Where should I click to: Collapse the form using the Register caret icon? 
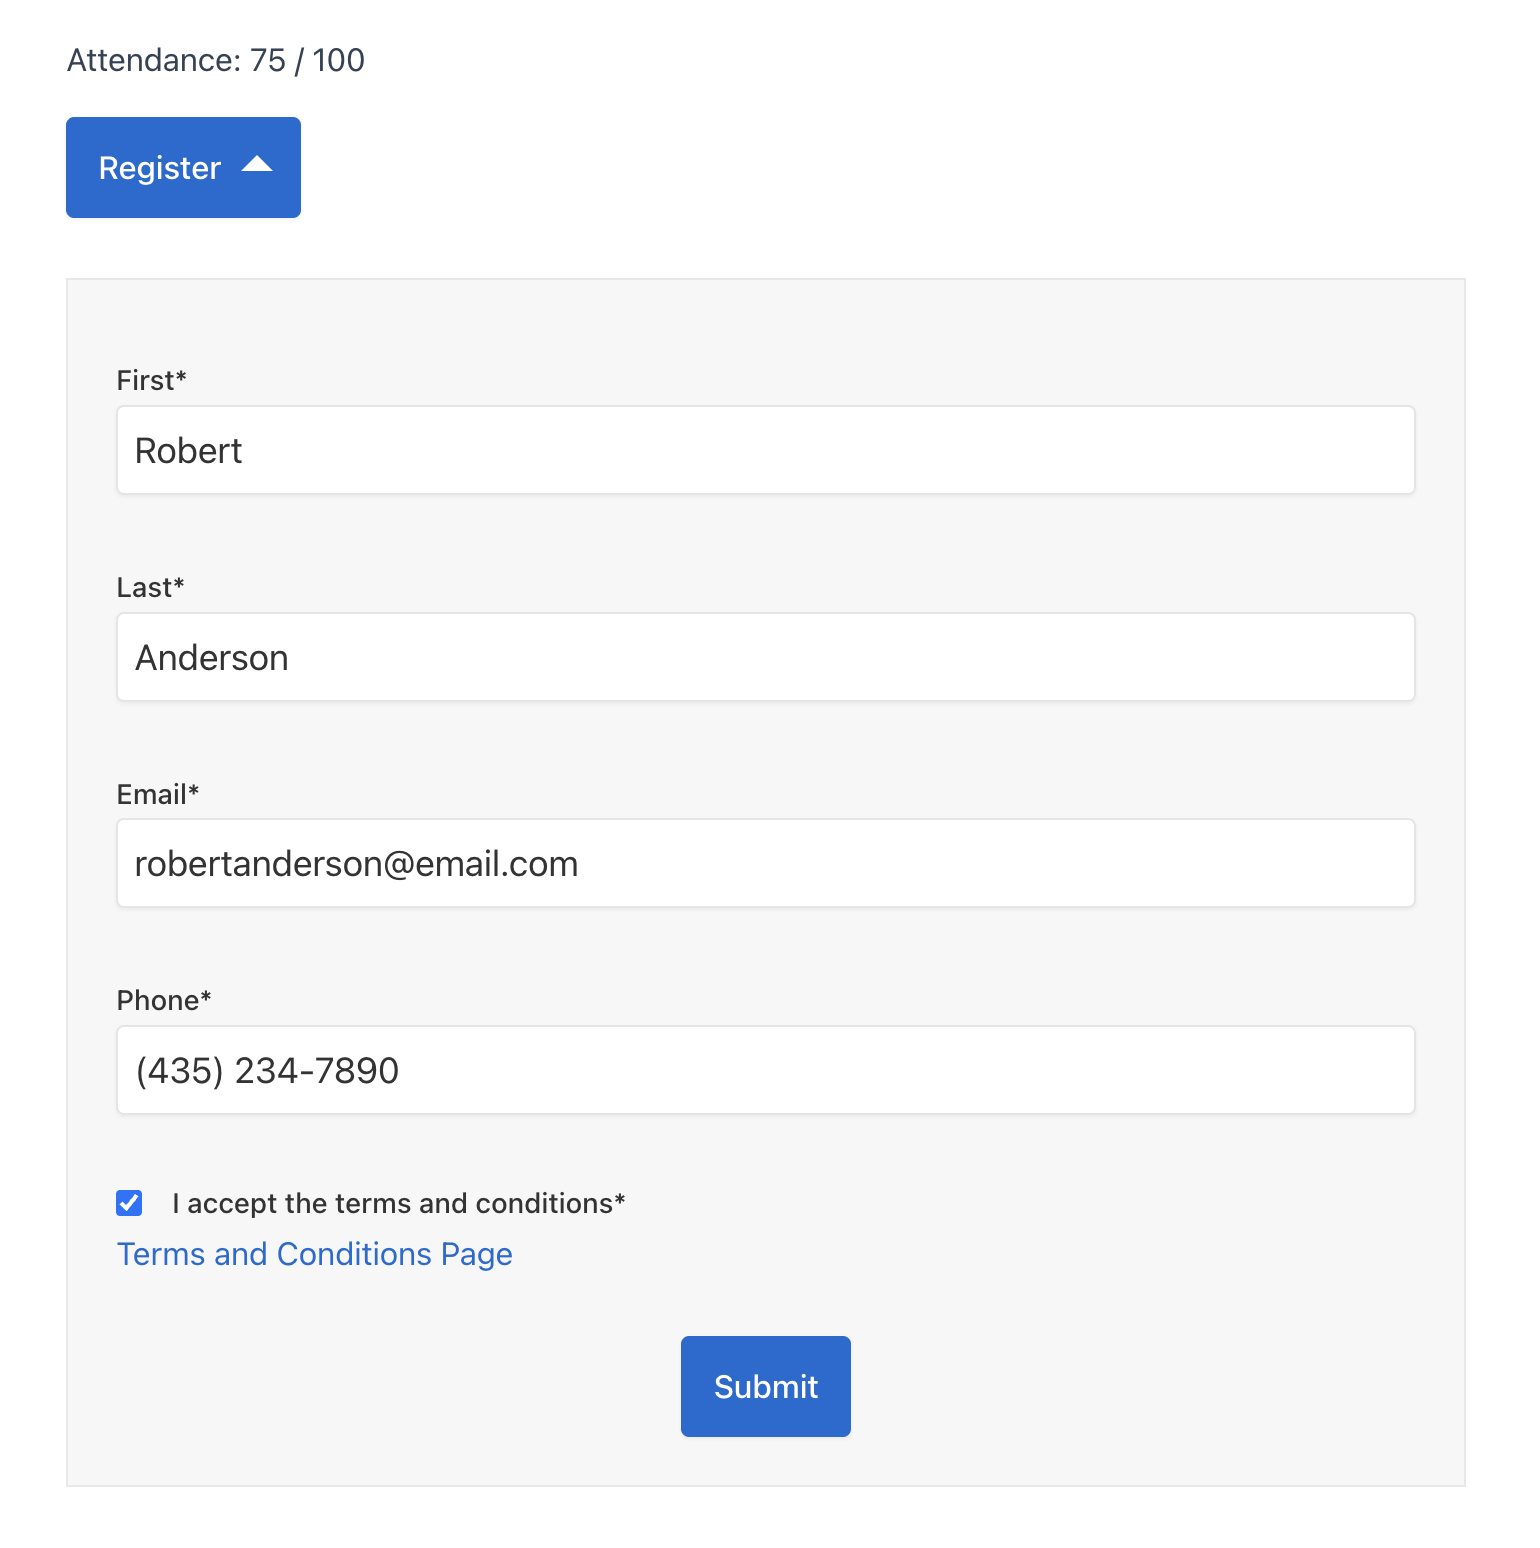257,165
